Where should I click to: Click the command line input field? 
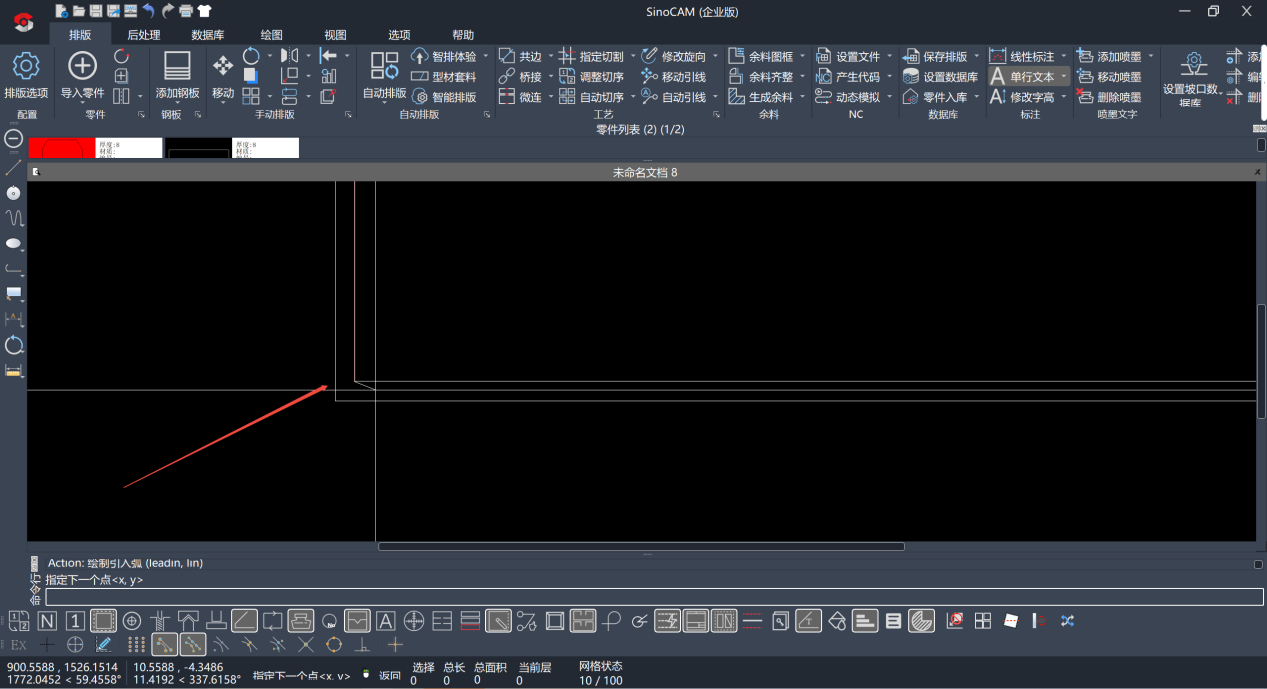coord(654,597)
